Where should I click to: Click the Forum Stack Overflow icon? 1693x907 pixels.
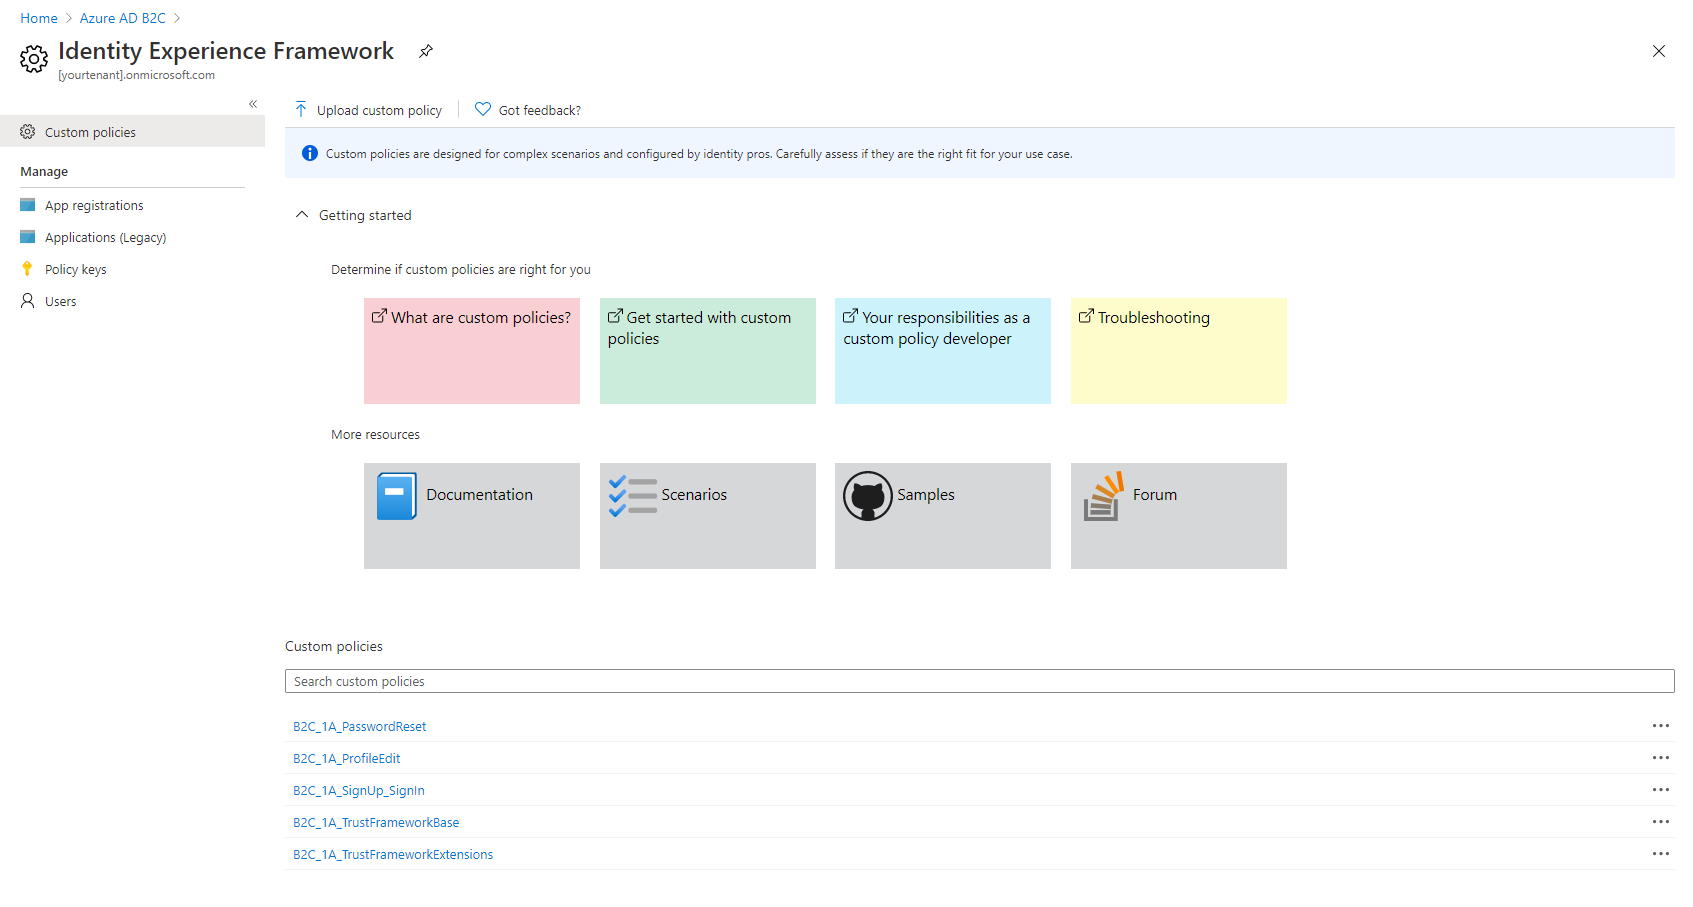click(1104, 496)
